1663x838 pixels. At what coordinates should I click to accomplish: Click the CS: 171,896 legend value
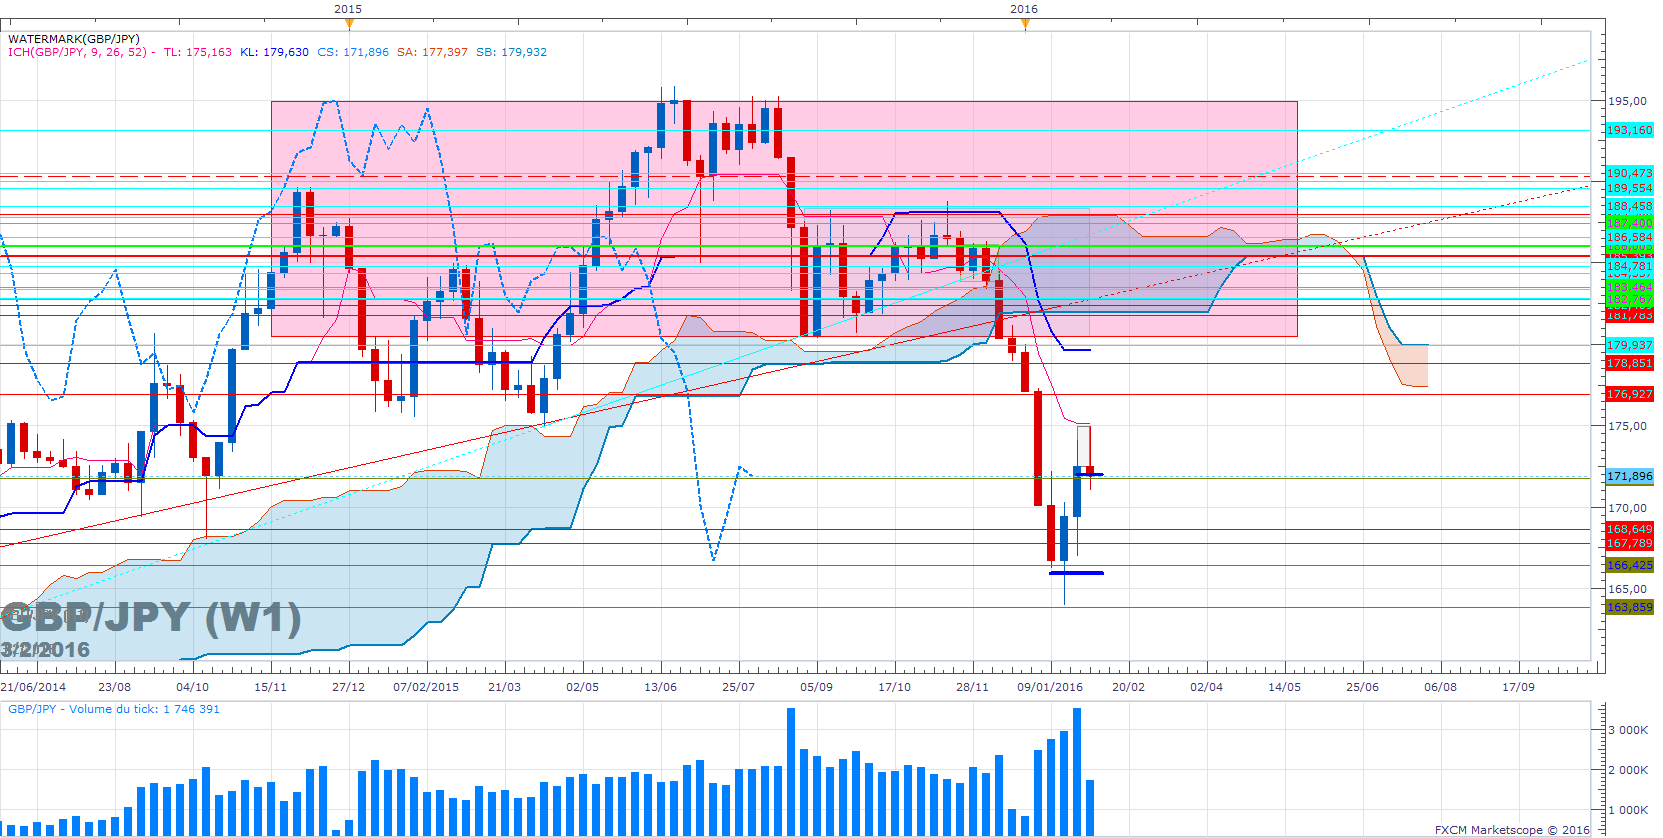click(353, 52)
